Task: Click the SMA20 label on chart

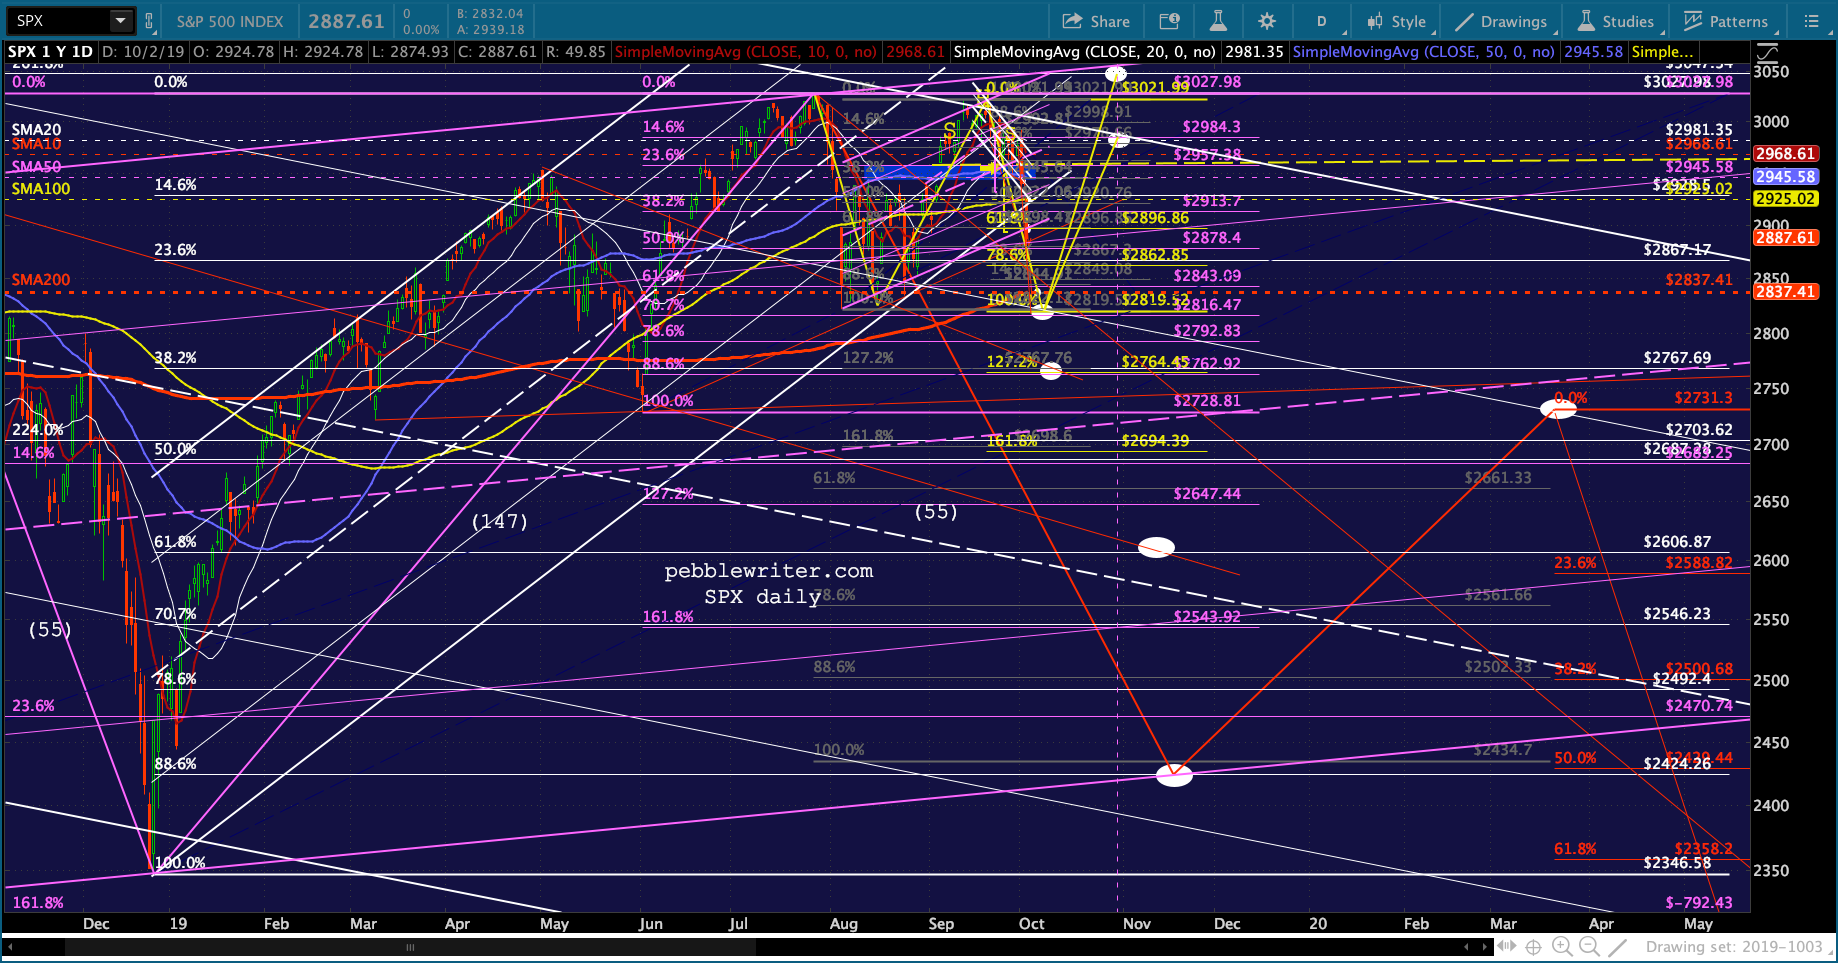Action: coord(37,130)
